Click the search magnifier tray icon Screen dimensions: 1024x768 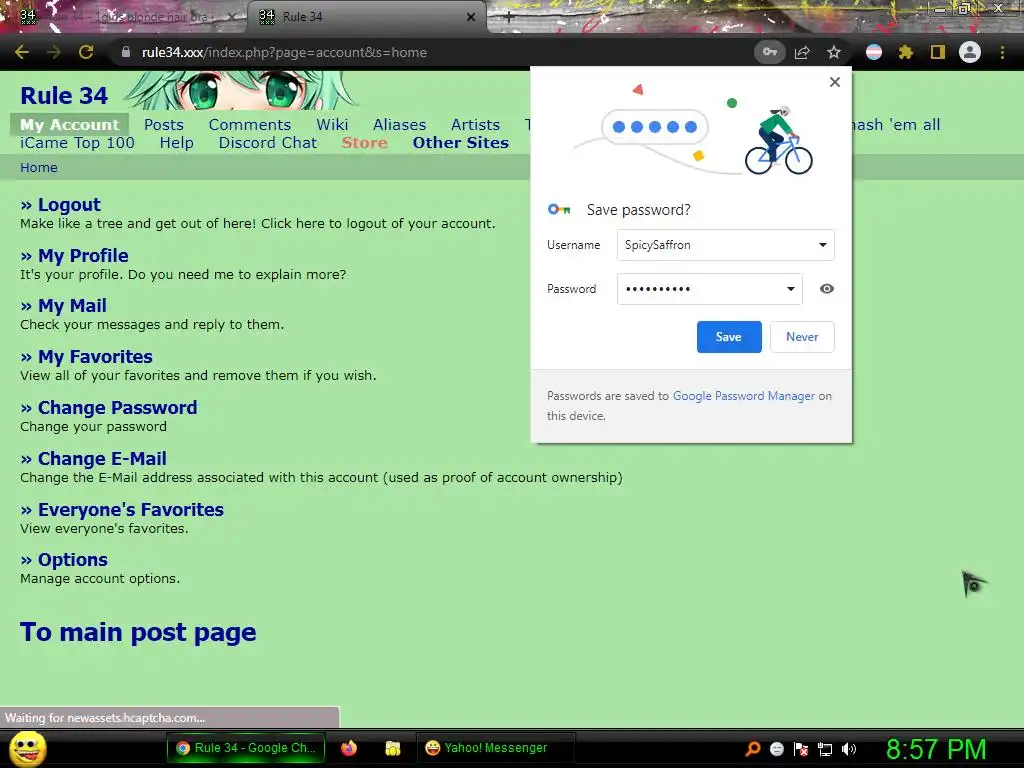tap(752, 748)
